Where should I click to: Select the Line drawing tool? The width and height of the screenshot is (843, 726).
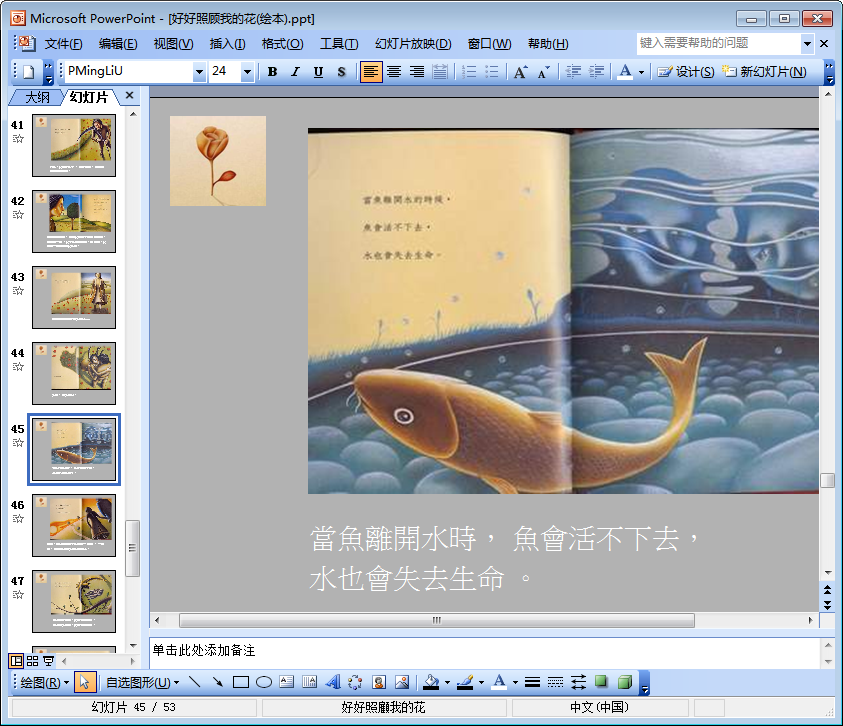[195, 682]
